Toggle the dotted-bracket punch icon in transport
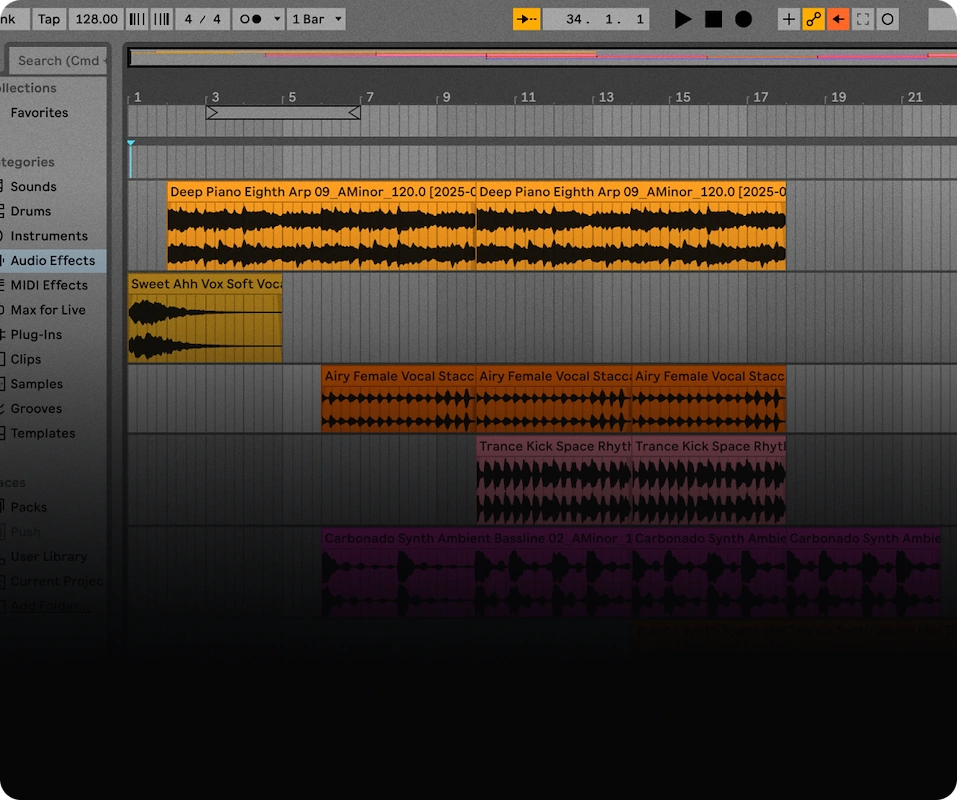Image resolution: width=957 pixels, height=800 pixels. point(862,18)
